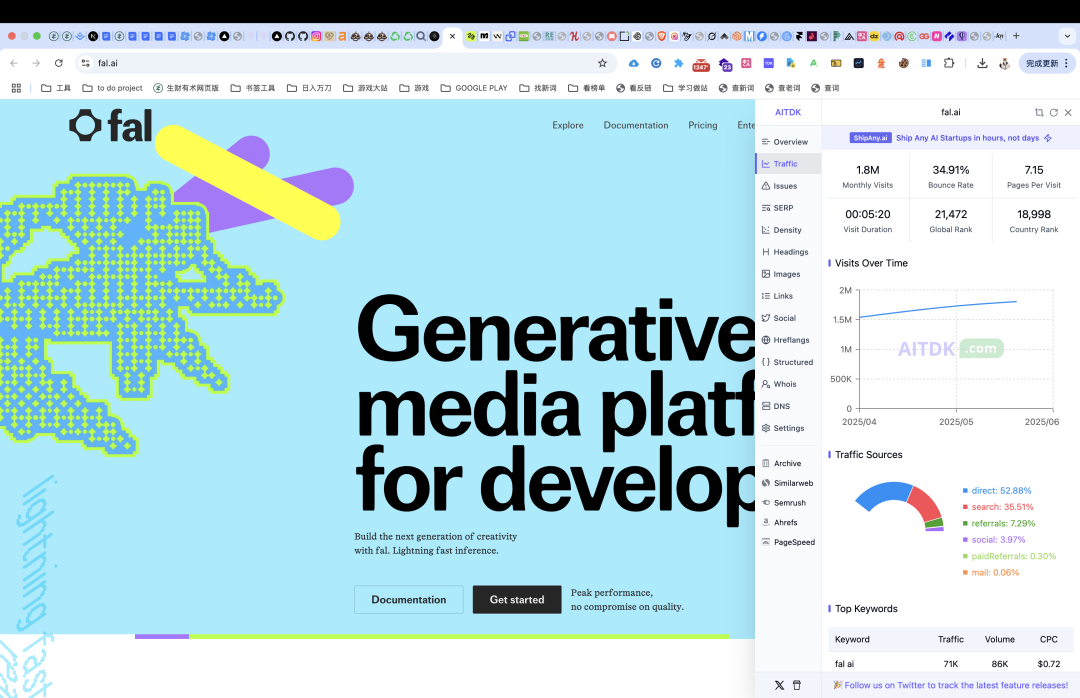Click the AITDK logo text
This screenshot has height=698, width=1080.
click(x=788, y=112)
